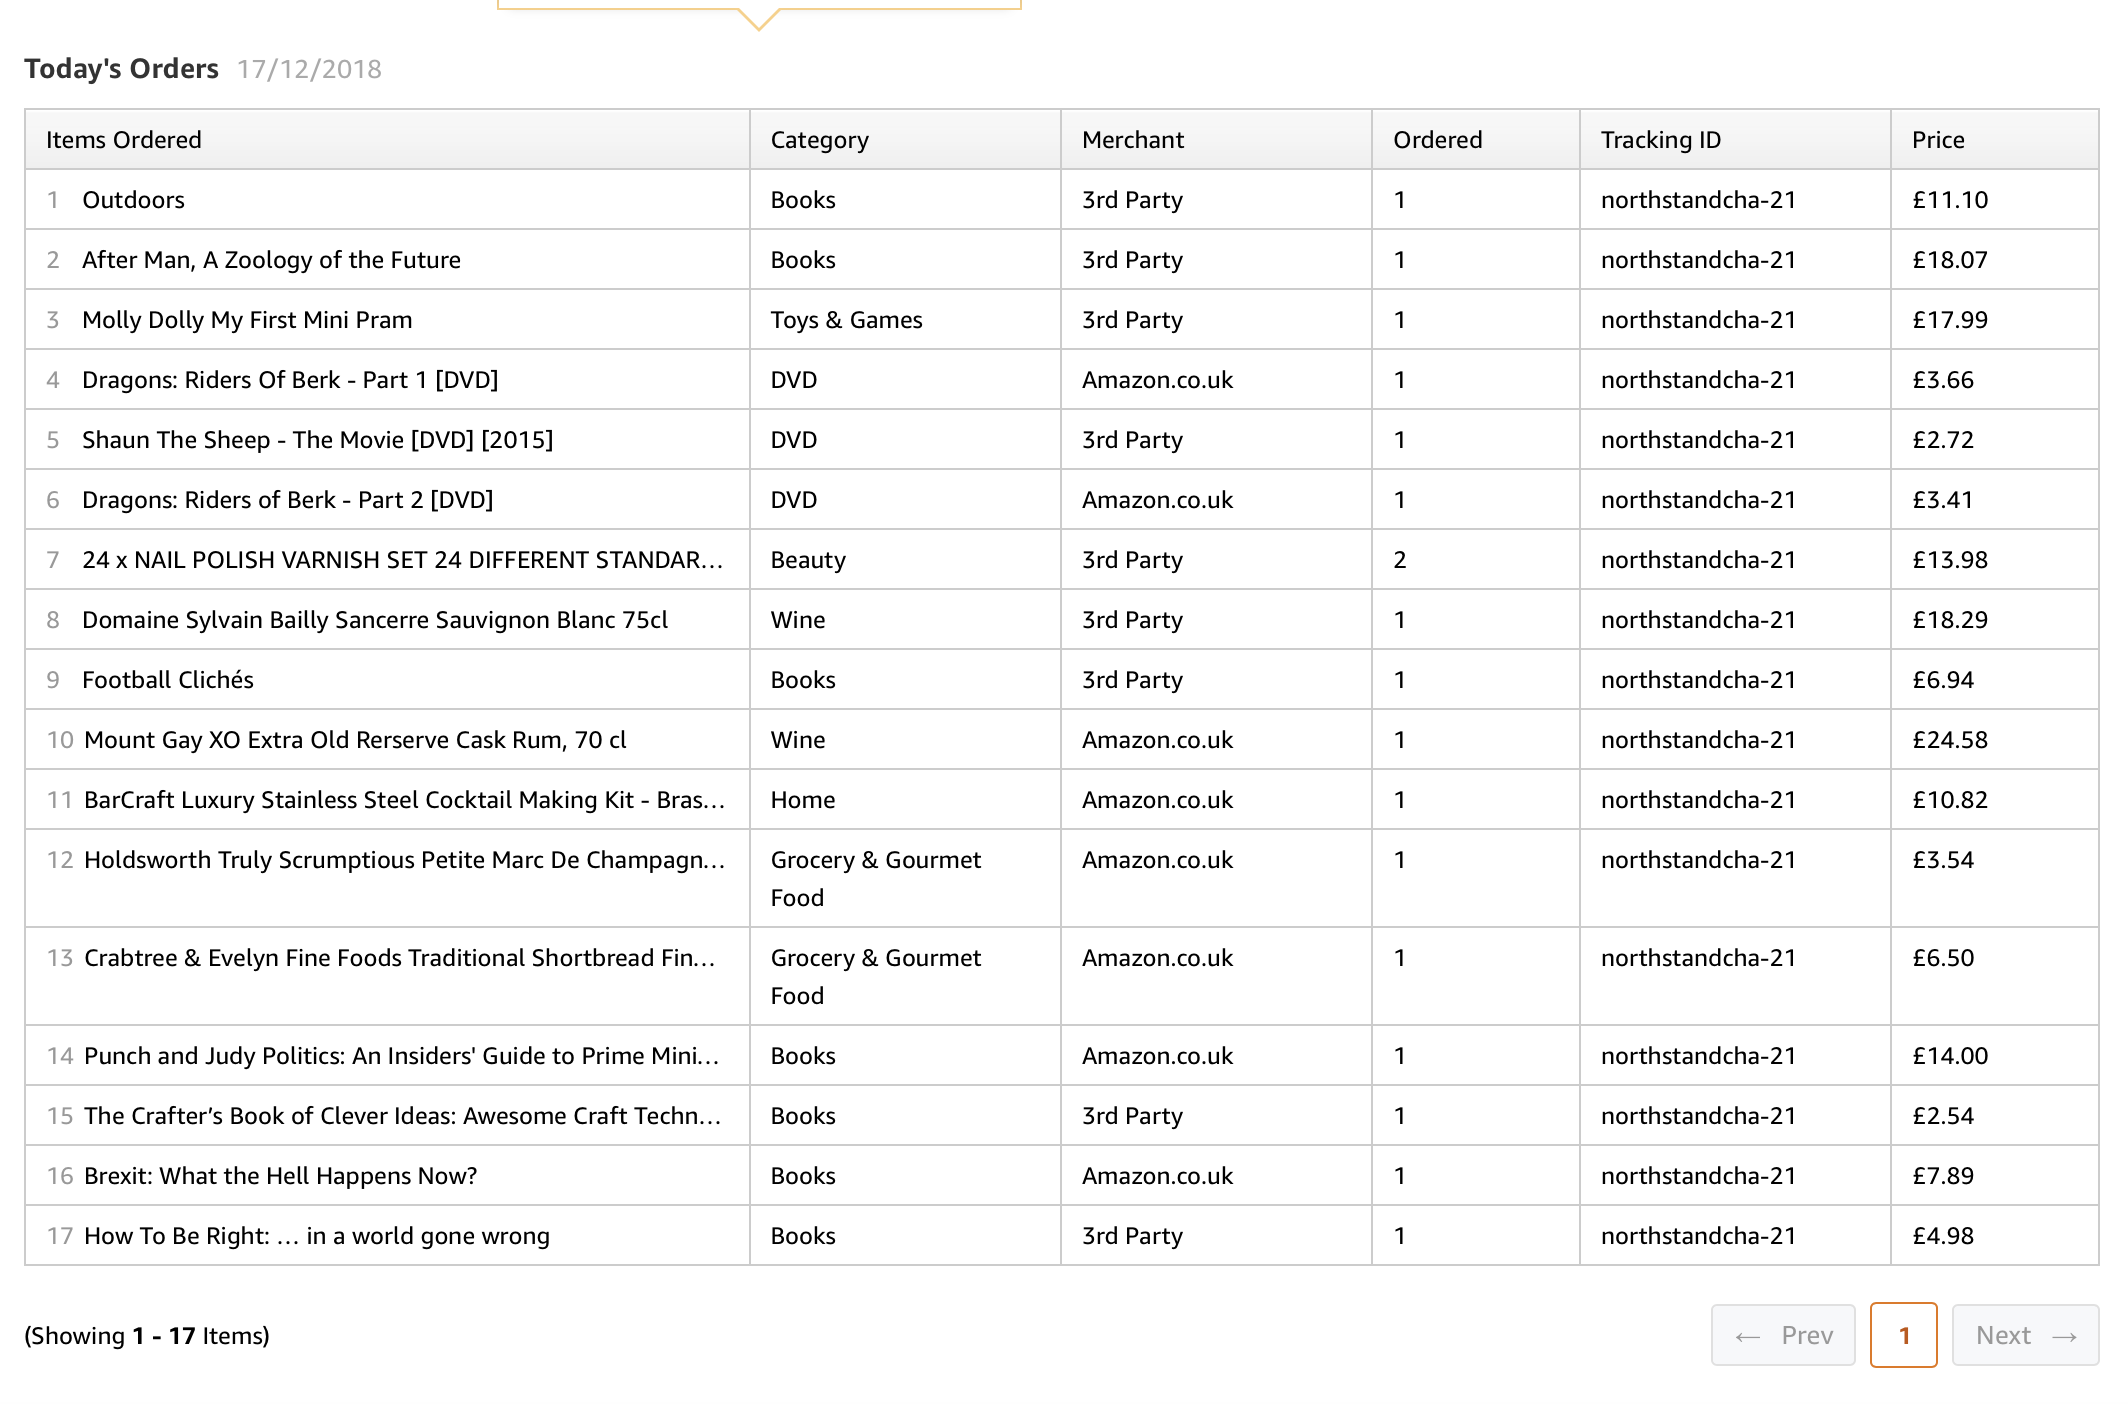Image resolution: width=2128 pixels, height=1404 pixels.
Task: Open After Man, A Zoology of the Future
Action: (271, 260)
